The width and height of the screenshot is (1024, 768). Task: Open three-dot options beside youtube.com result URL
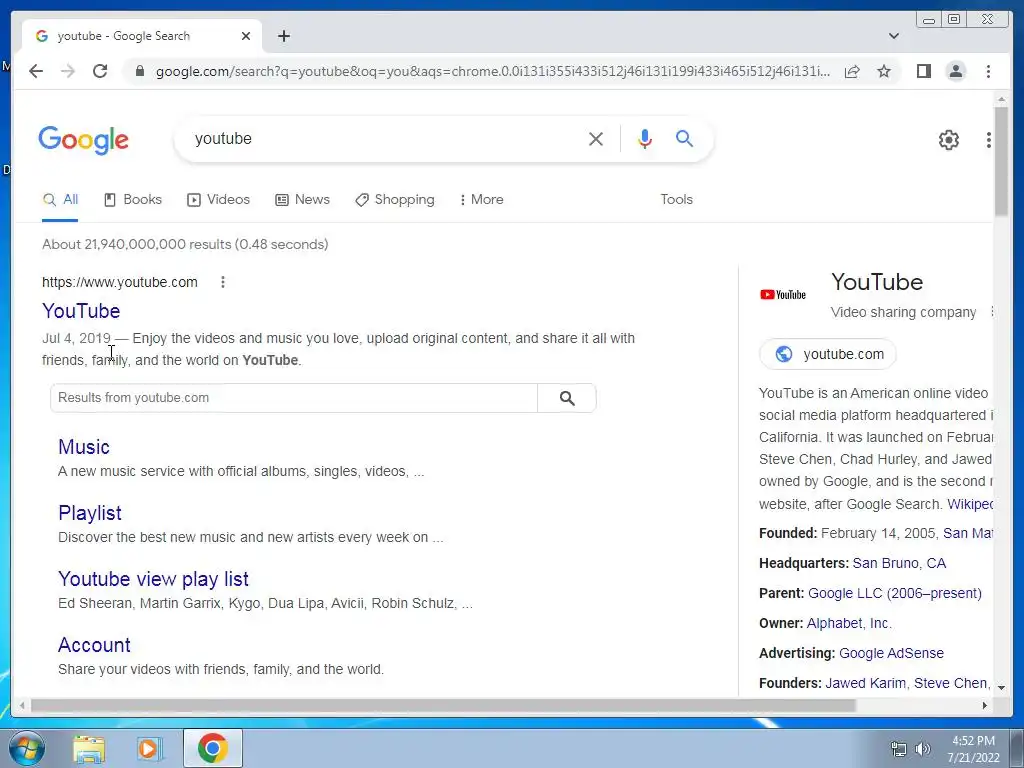pyautogui.click(x=223, y=282)
